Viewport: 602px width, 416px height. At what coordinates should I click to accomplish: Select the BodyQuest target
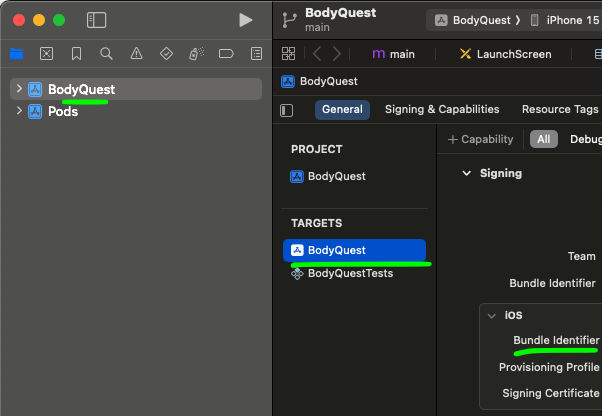354,250
